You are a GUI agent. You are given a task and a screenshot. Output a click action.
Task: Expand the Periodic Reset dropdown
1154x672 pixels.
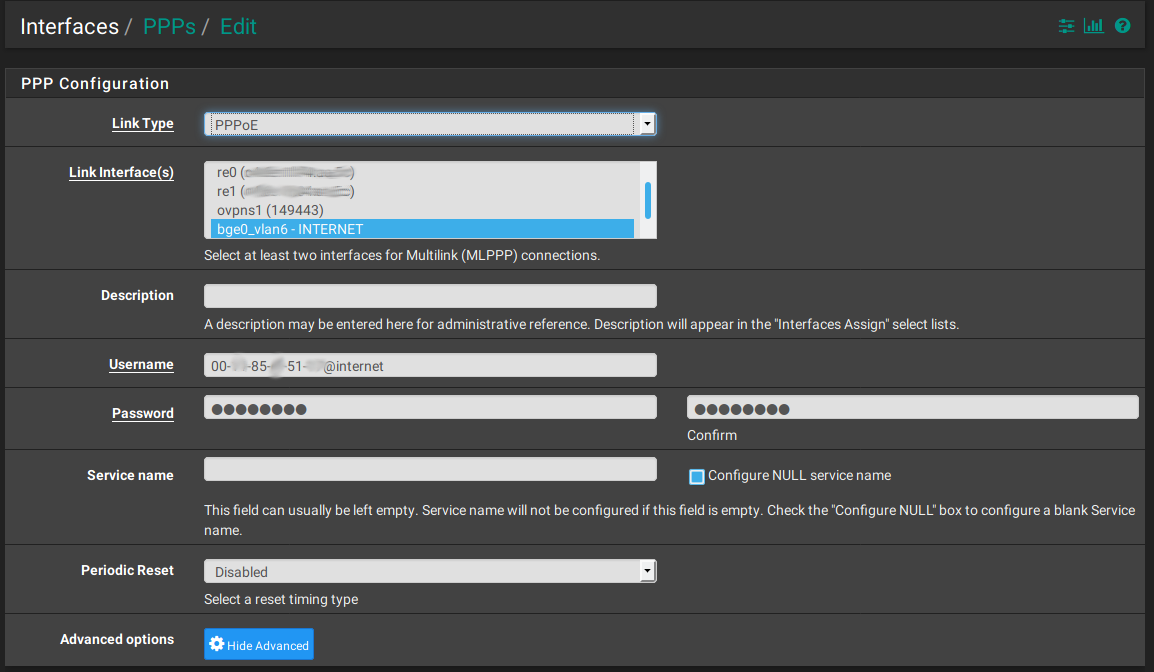[430, 571]
